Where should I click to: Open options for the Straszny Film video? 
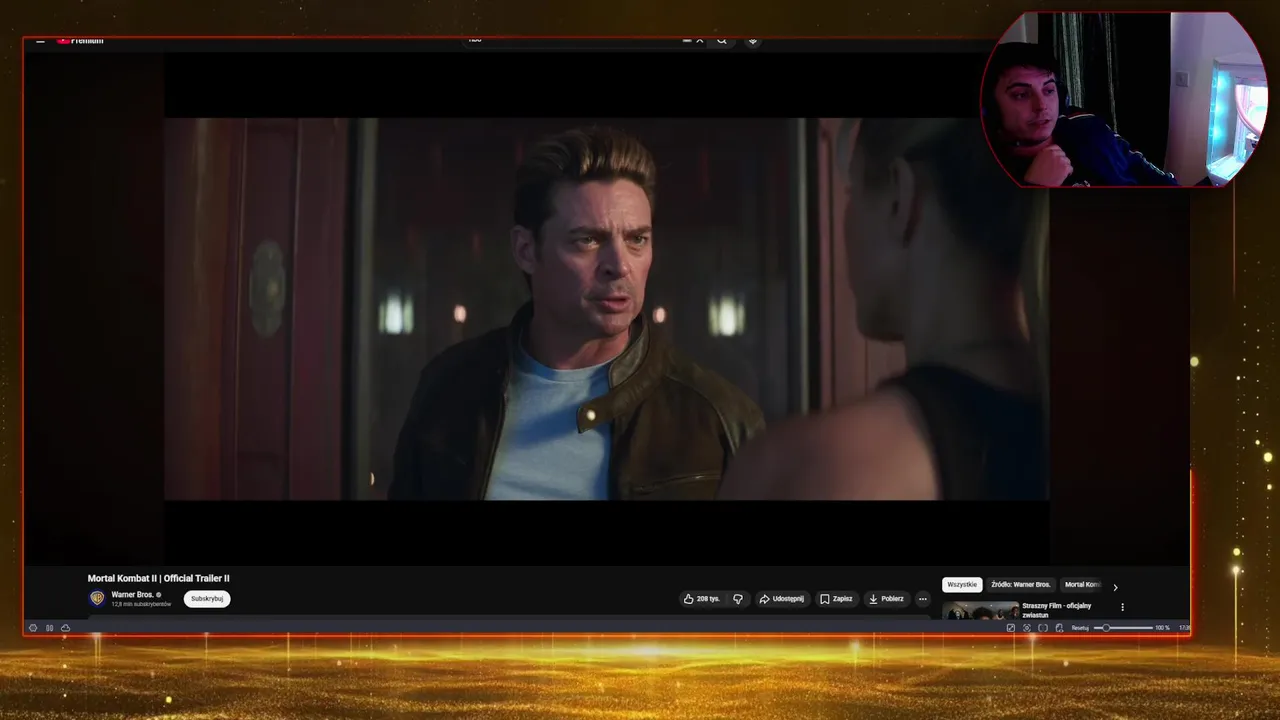(x=1122, y=607)
